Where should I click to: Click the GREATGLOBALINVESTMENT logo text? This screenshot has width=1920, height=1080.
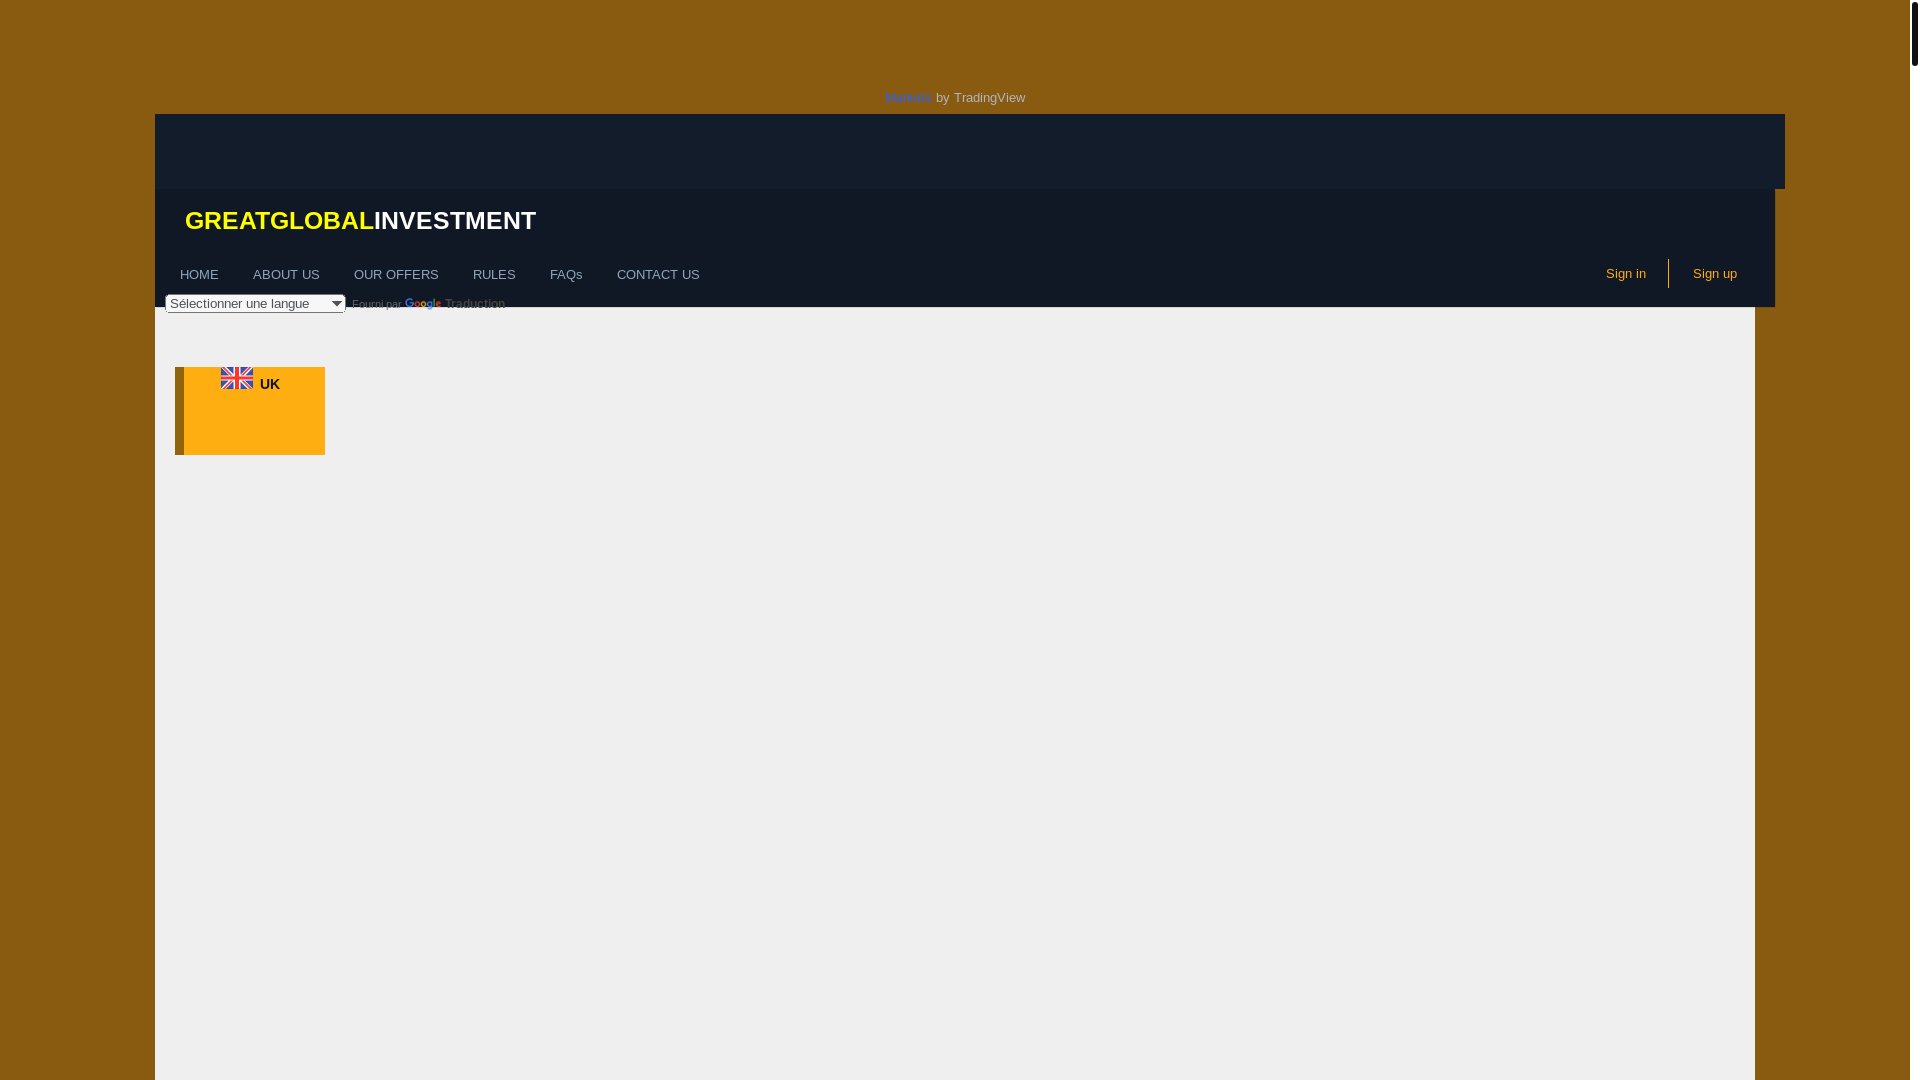coord(360,221)
